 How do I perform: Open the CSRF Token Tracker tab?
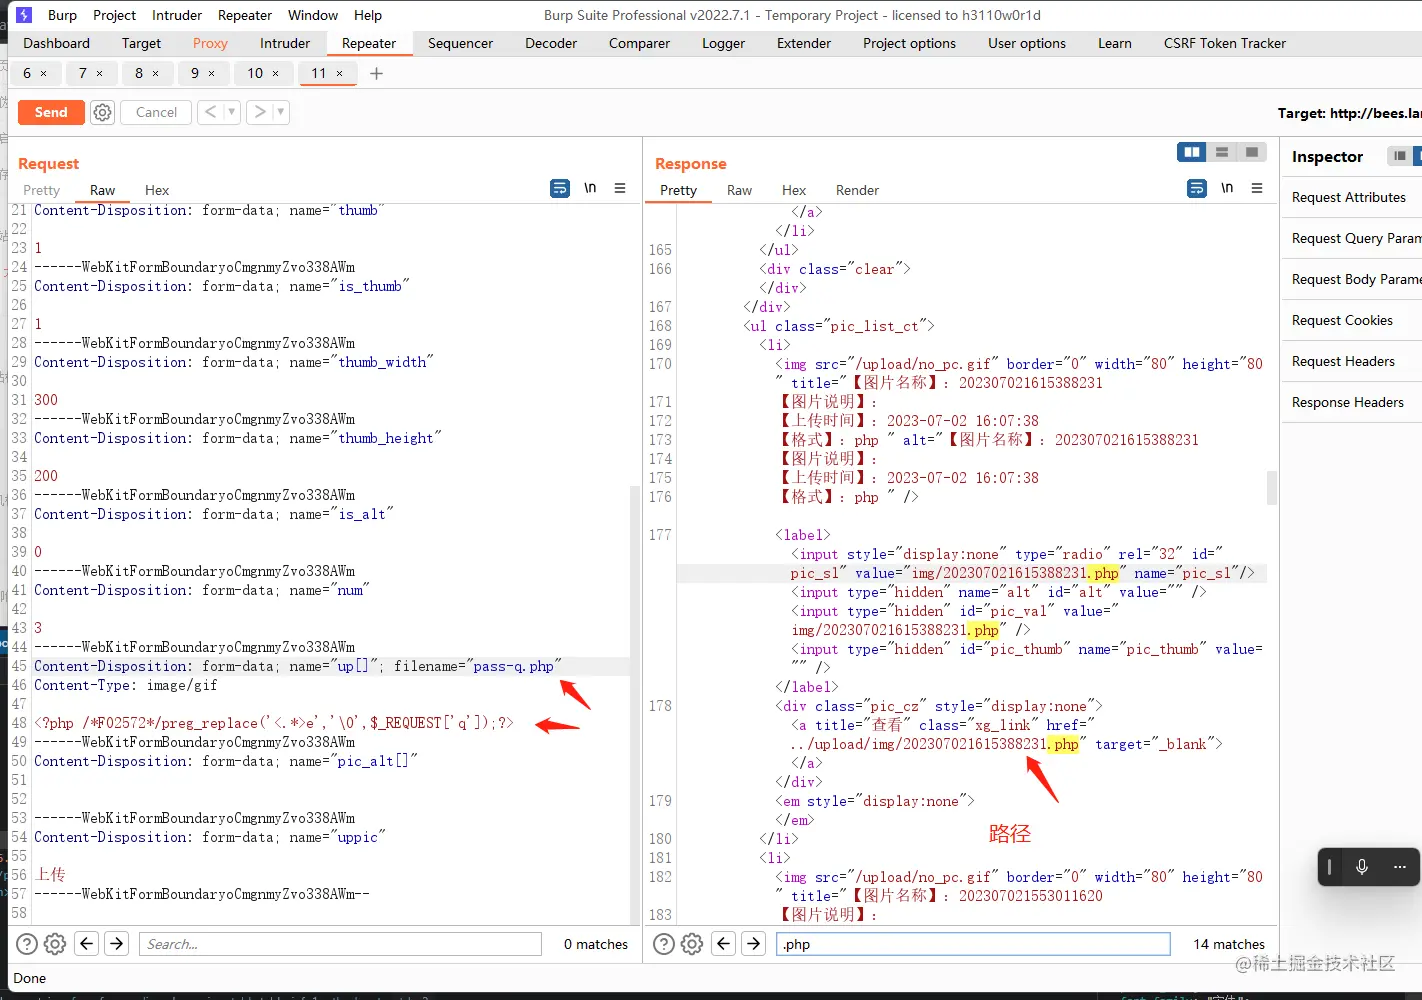tap(1225, 43)
